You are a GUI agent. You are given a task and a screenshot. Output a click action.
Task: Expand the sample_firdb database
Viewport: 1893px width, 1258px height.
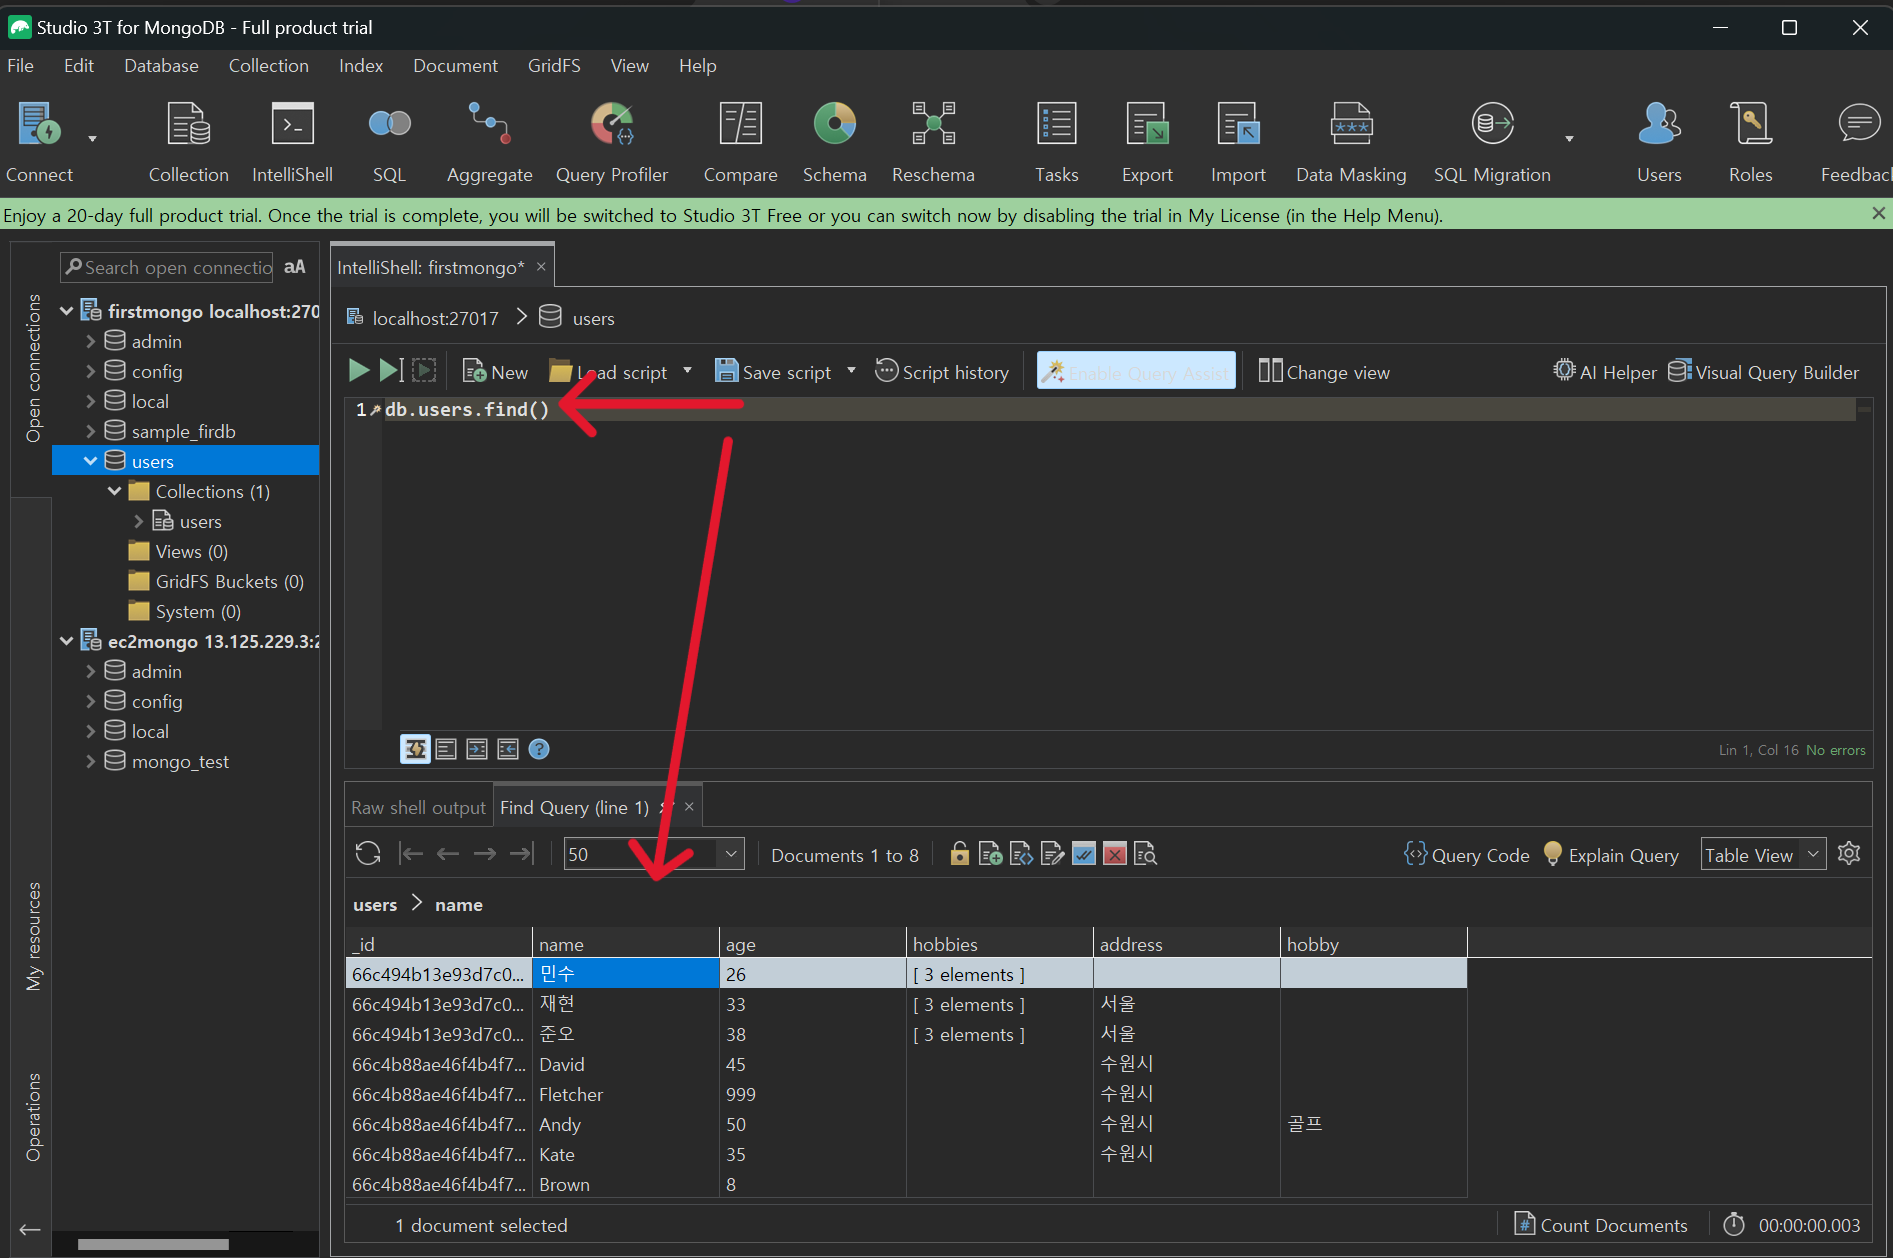tap(91, 431)
